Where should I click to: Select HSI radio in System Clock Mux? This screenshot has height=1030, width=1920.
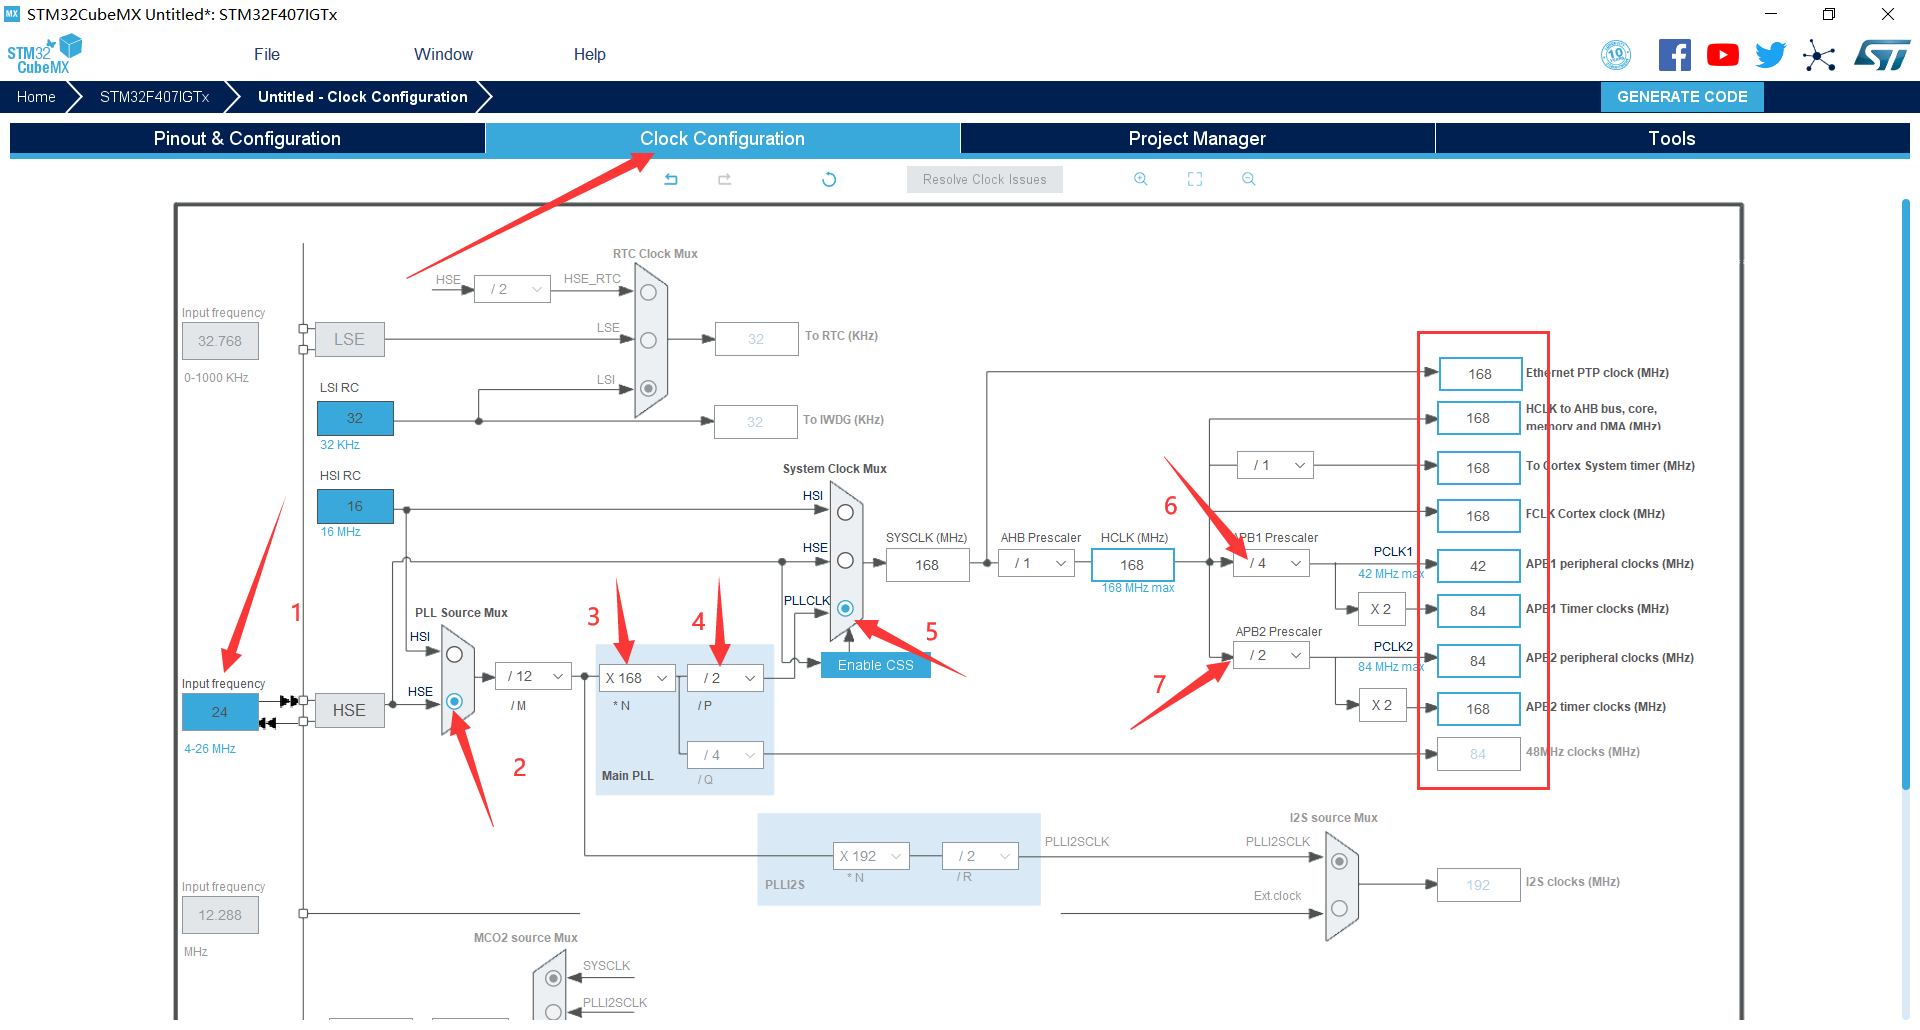tap(845, 512)
